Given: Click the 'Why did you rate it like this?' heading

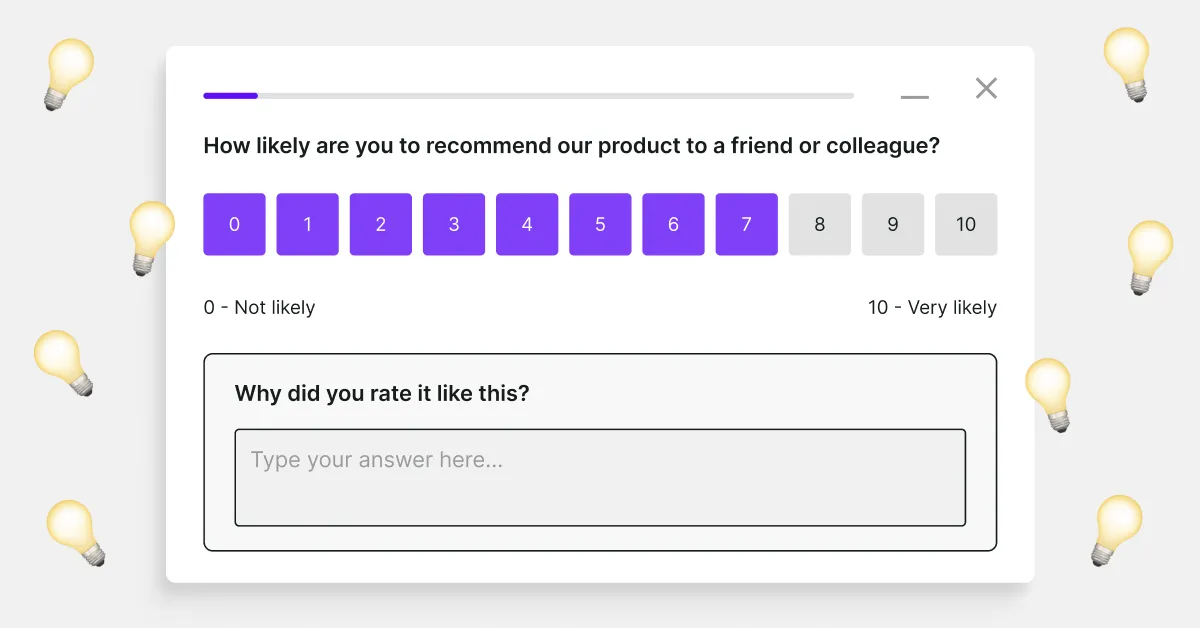Looking at the screenshot, I should point(382,393).
